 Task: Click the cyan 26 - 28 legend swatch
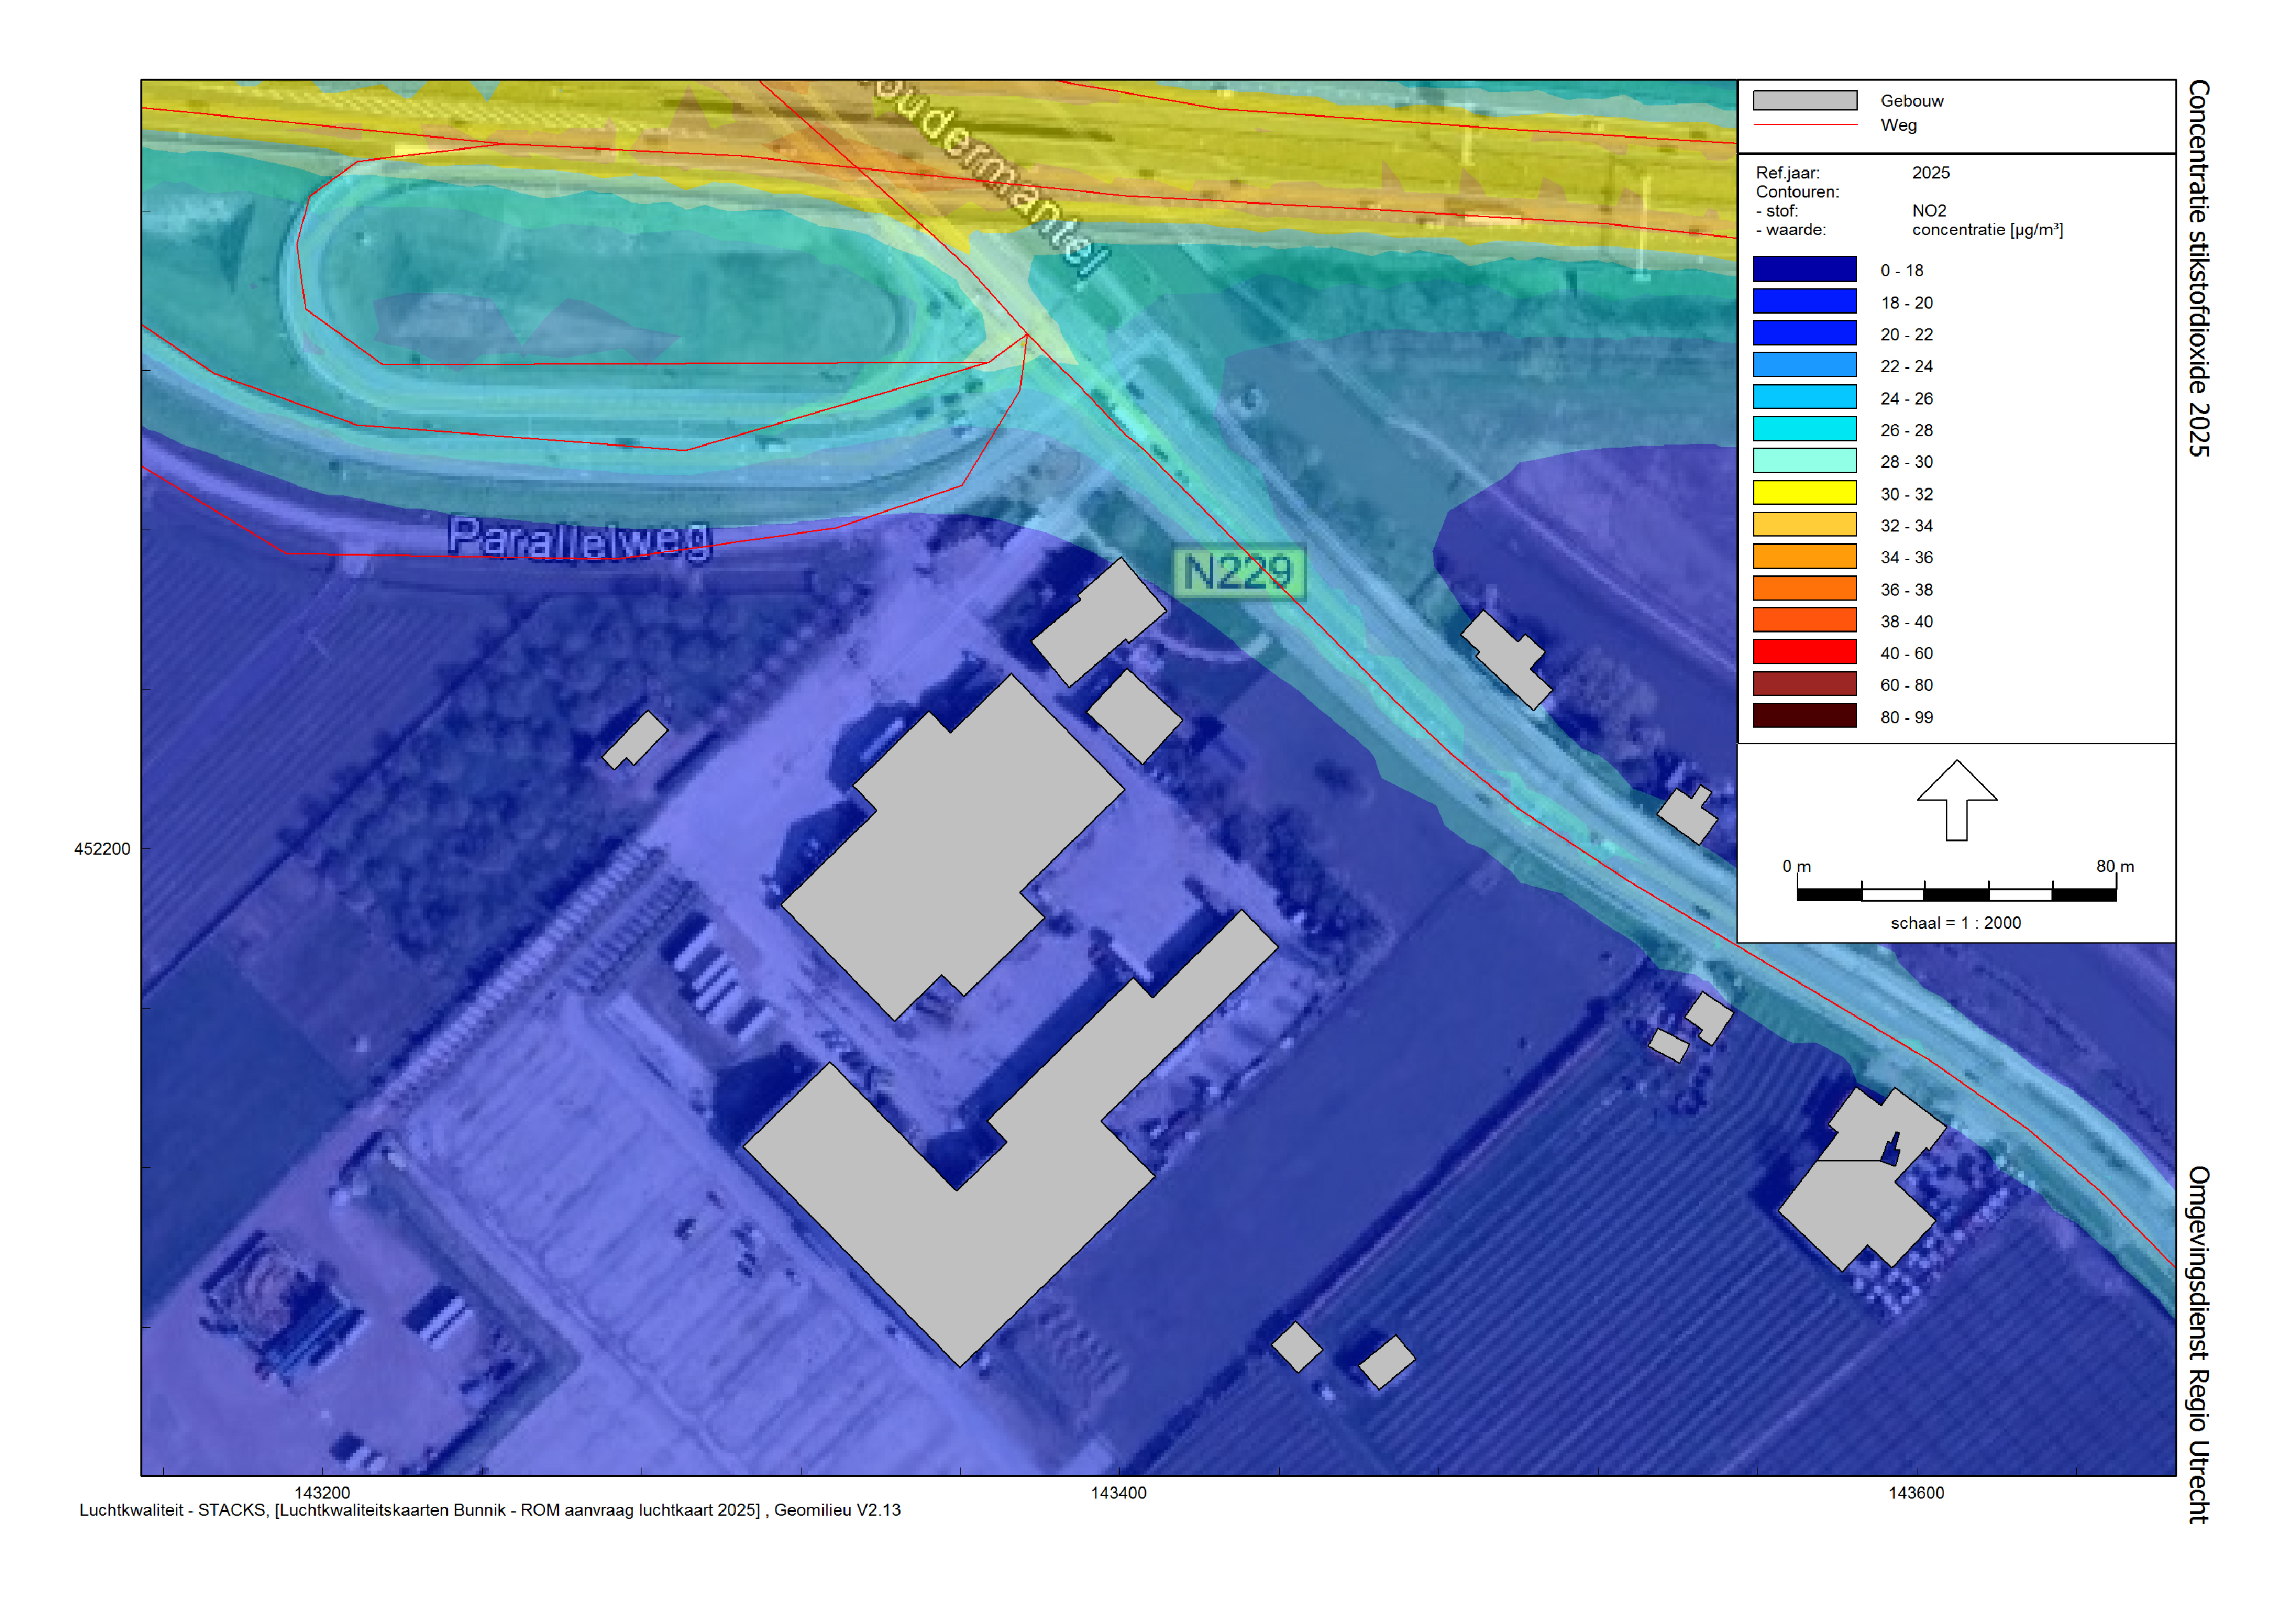[1804, 429]
